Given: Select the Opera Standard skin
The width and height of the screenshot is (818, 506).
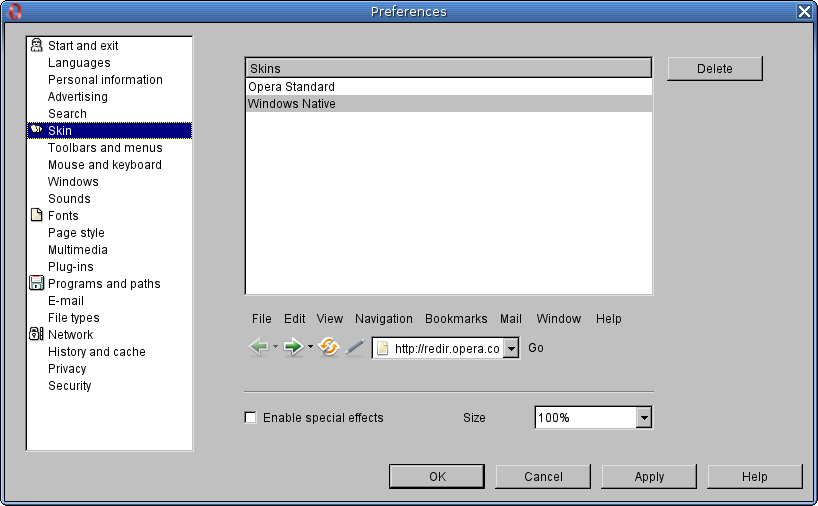Looking at the screenshot, I should [x=291, y=87].
